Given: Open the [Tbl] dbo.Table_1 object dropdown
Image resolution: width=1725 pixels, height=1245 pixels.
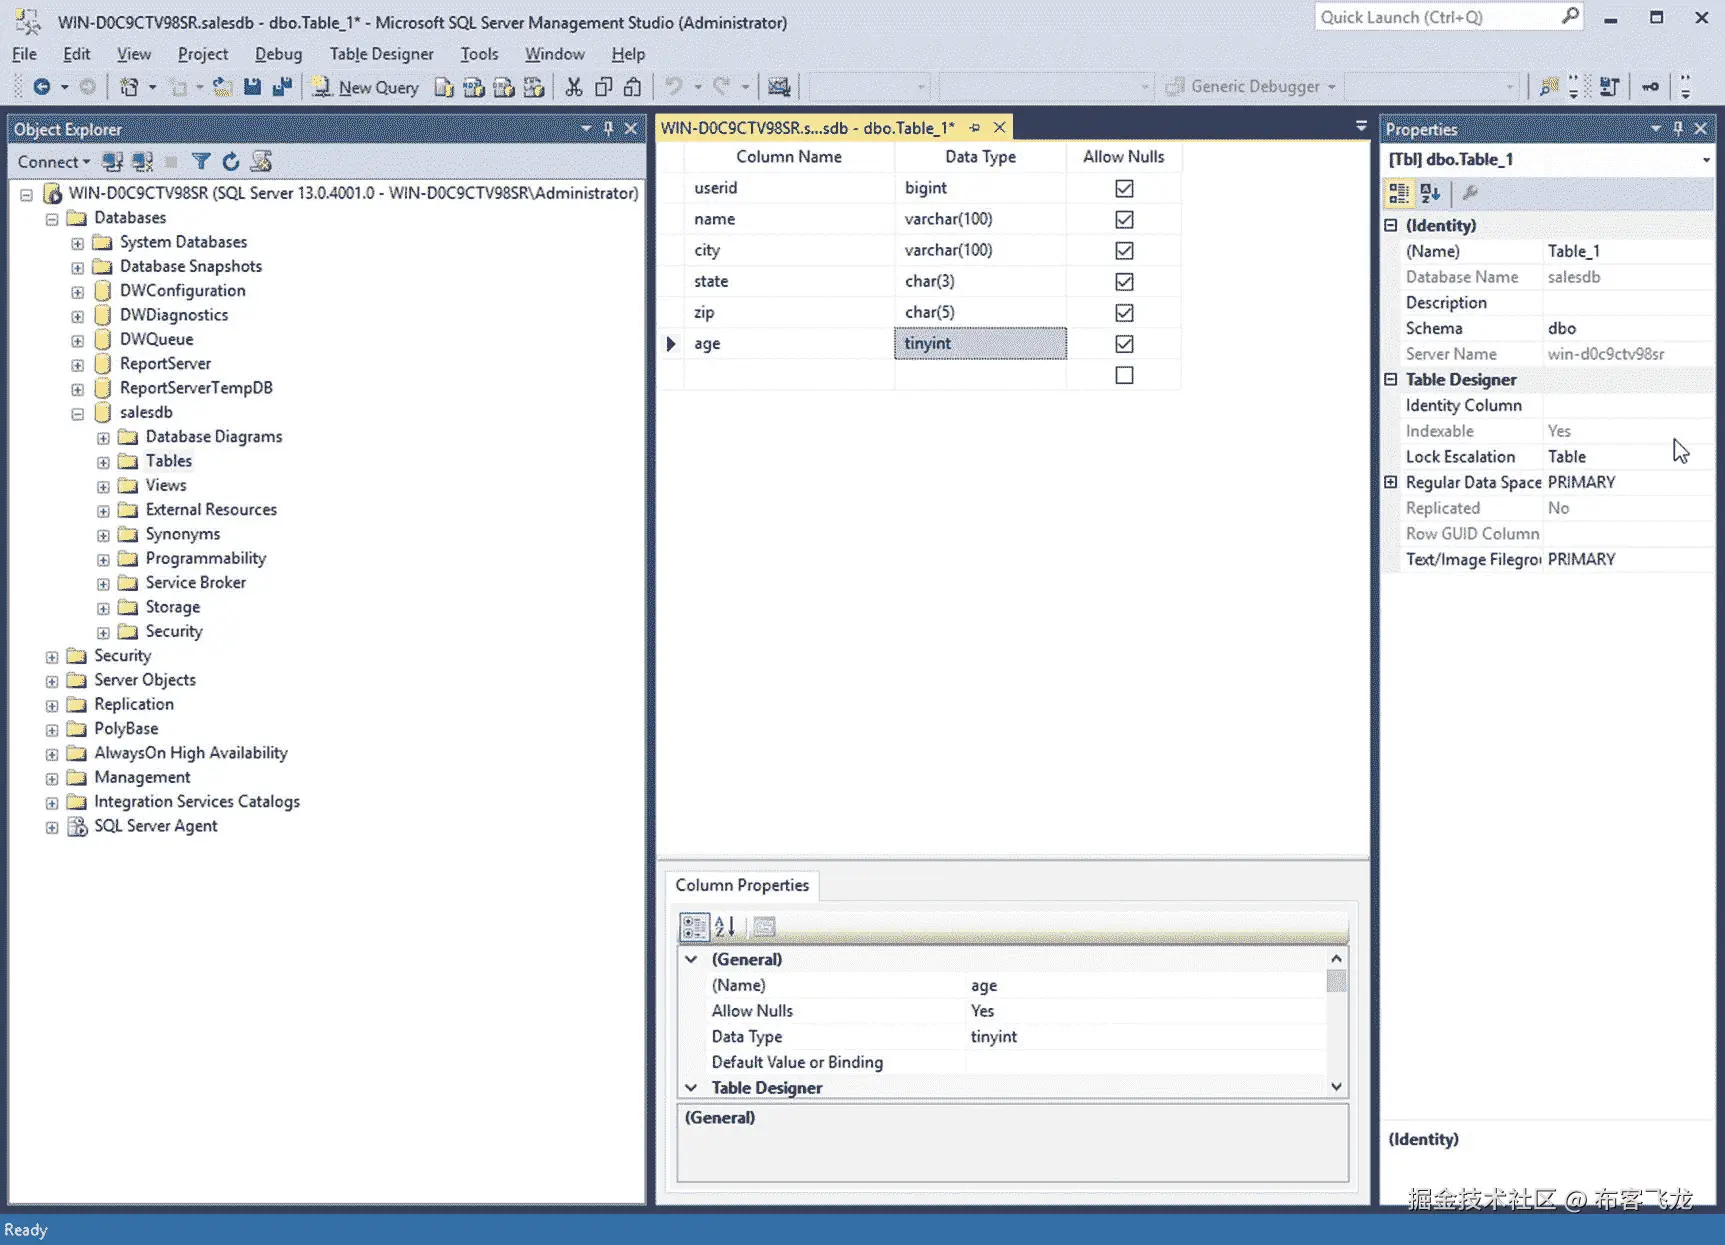Looking at the screenshot, I should pos(1705,160).
